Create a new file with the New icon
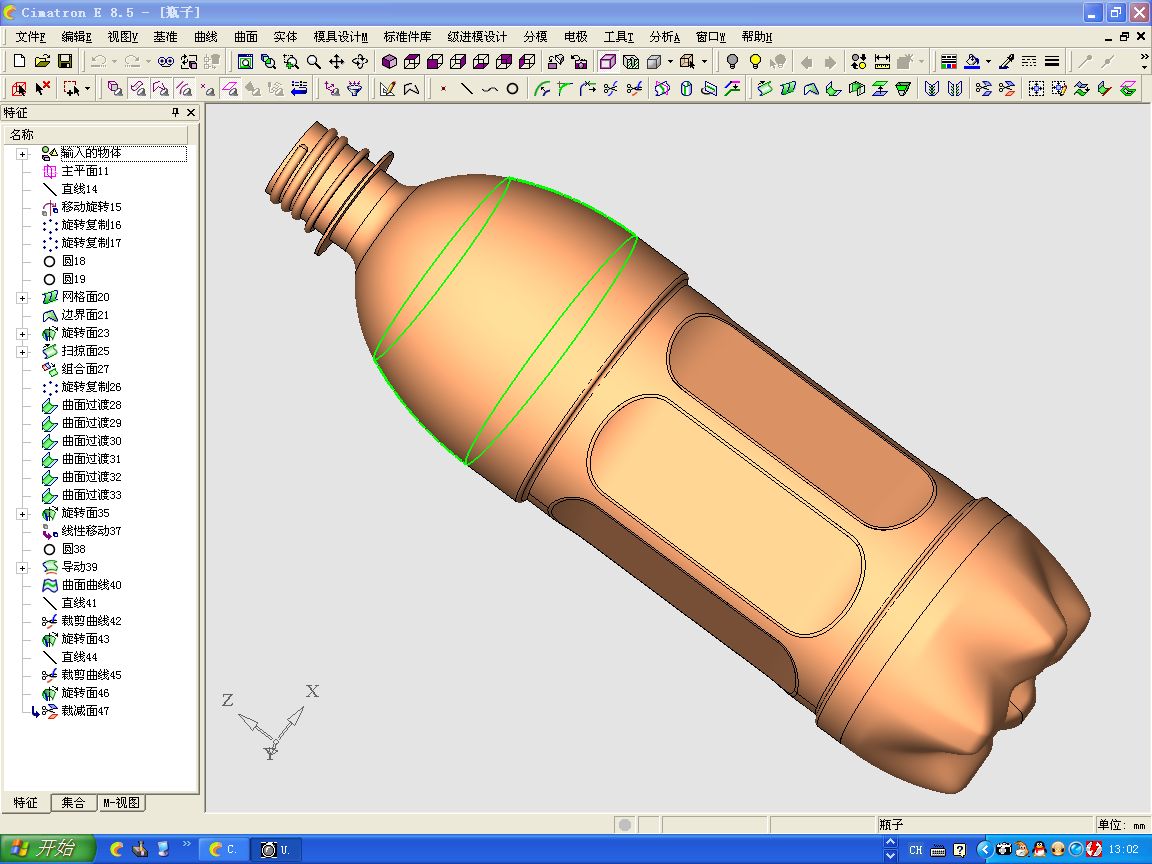Image resolution: width=1152 pixels, height=864 pixels. [x=20, y=62]
